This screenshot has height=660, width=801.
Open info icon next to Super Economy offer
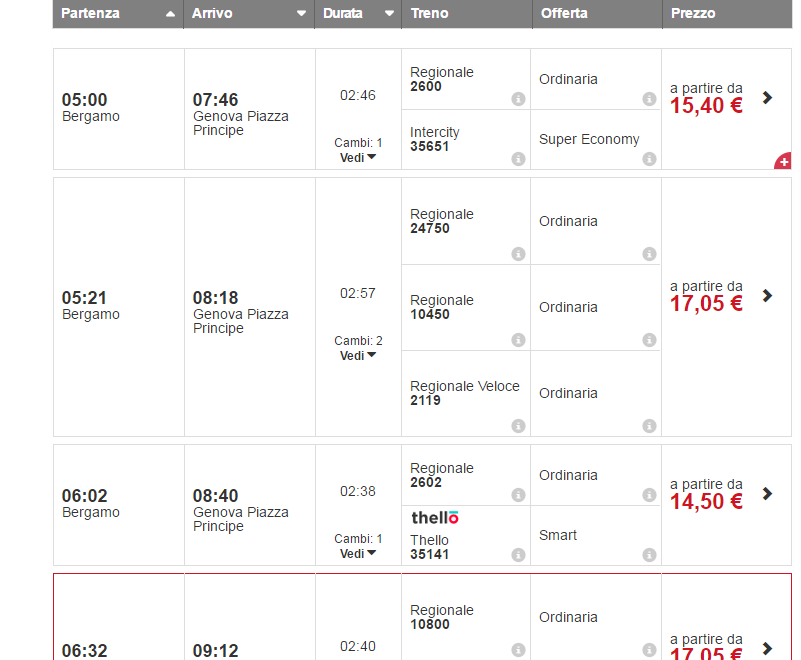649,159
